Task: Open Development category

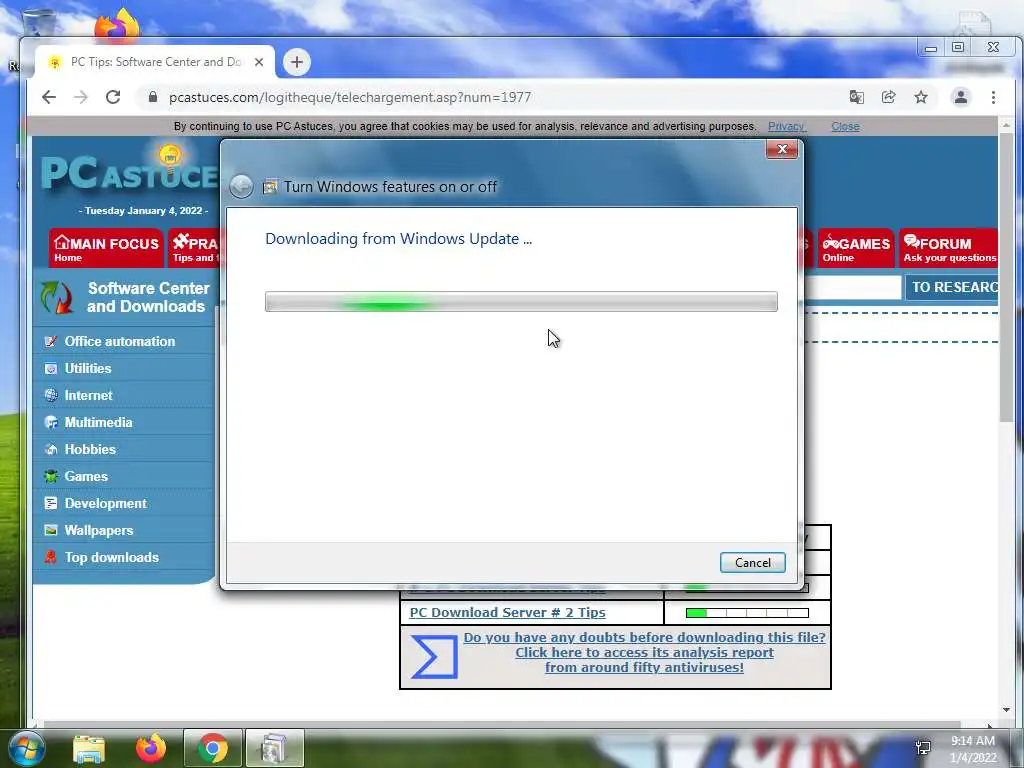Action: 105,504
